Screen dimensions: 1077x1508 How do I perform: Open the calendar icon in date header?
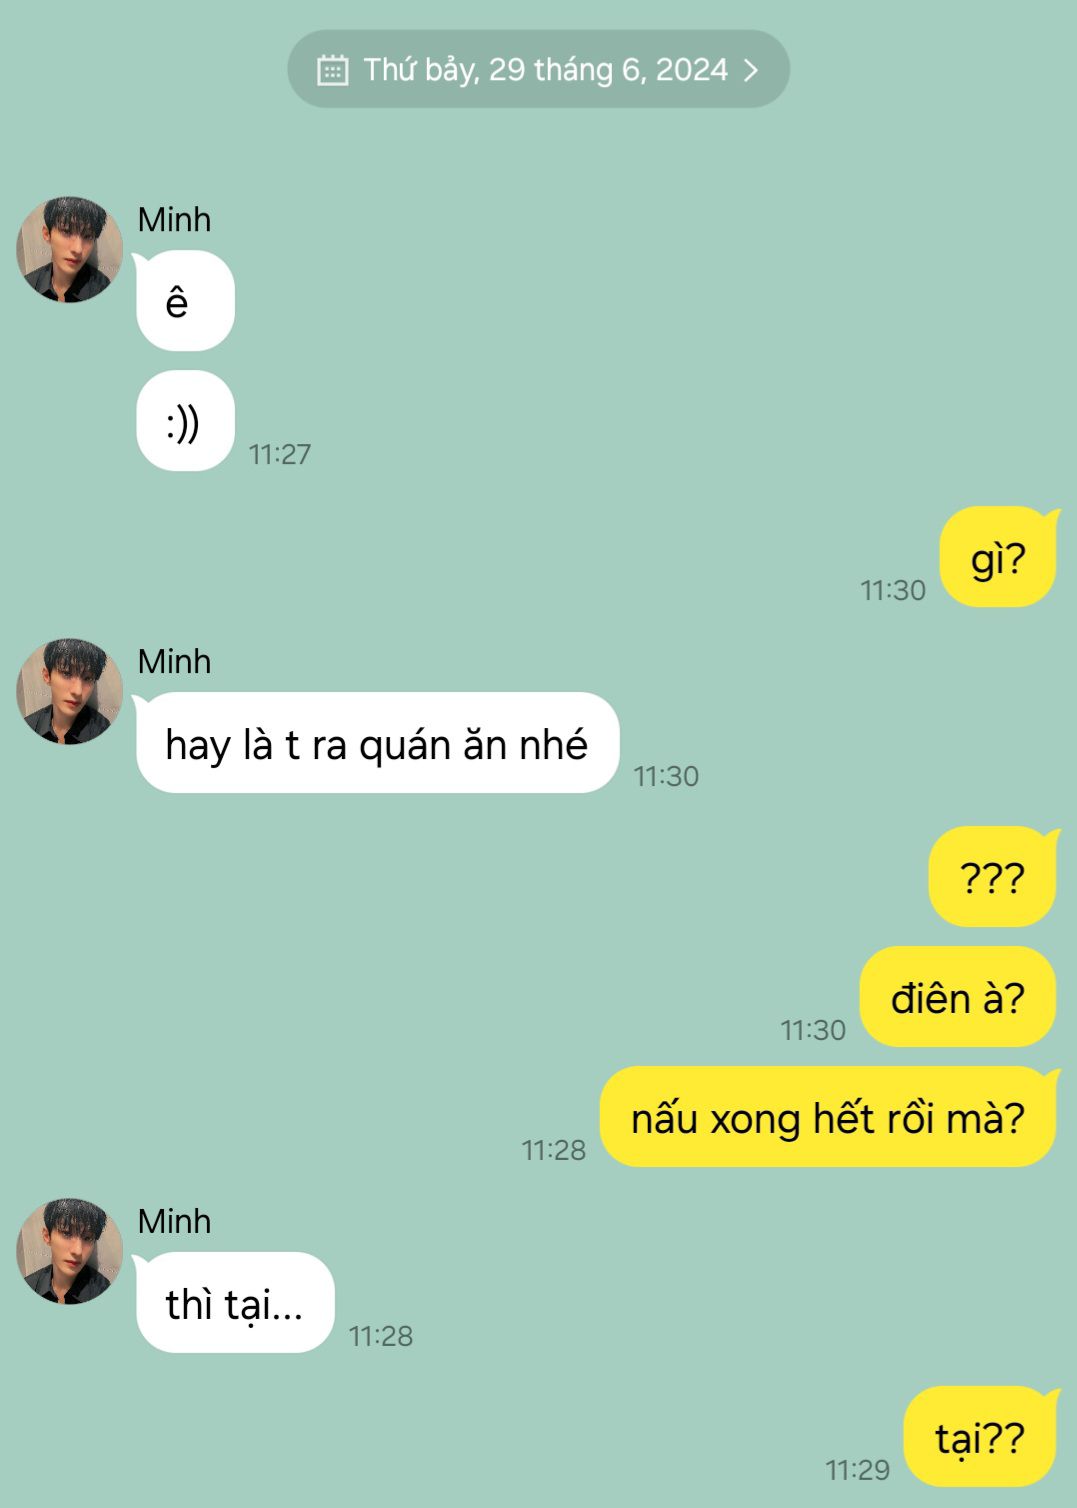(x=333, y=70)
